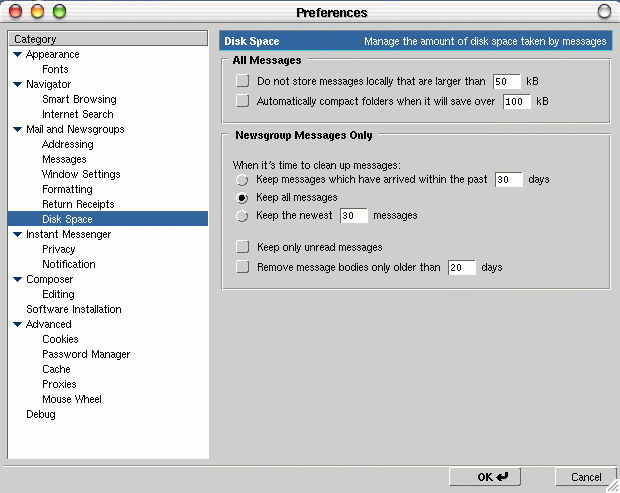Collapse the Composer category triangle
Viewport: 620px width, 493px height.
[x=17, y=280]
